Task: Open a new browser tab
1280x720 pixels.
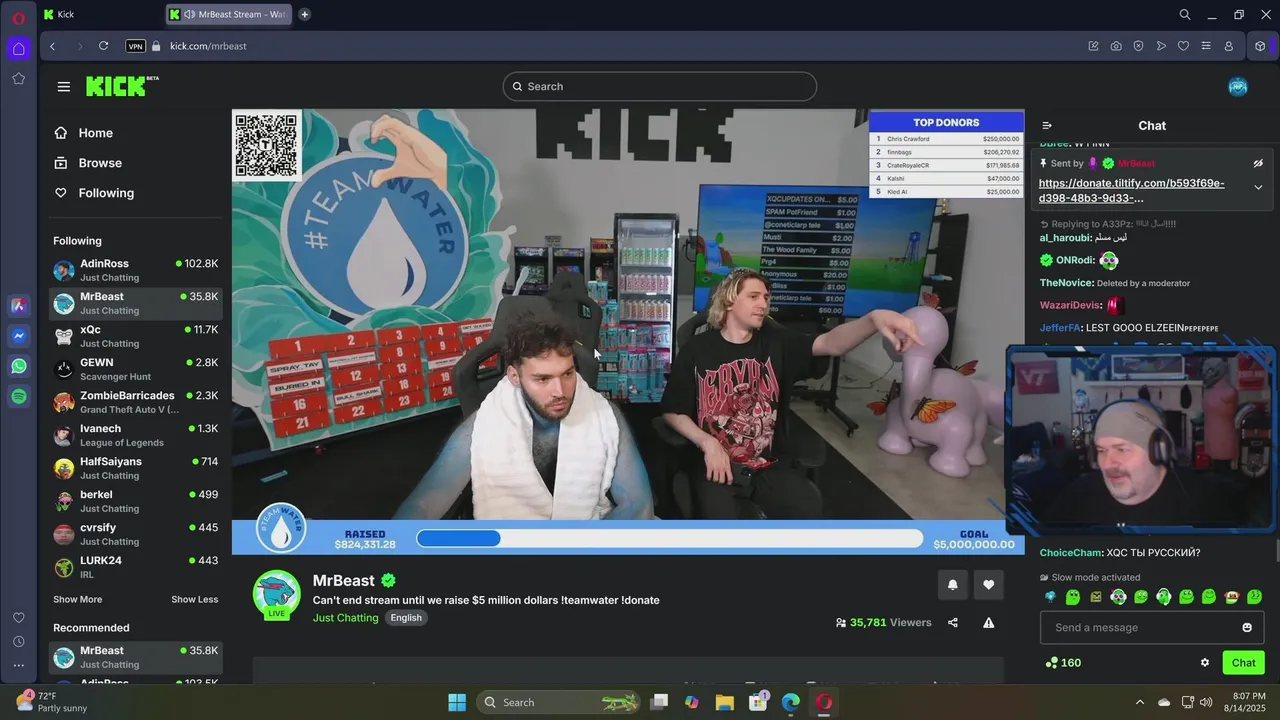Action: pos(304,14)
